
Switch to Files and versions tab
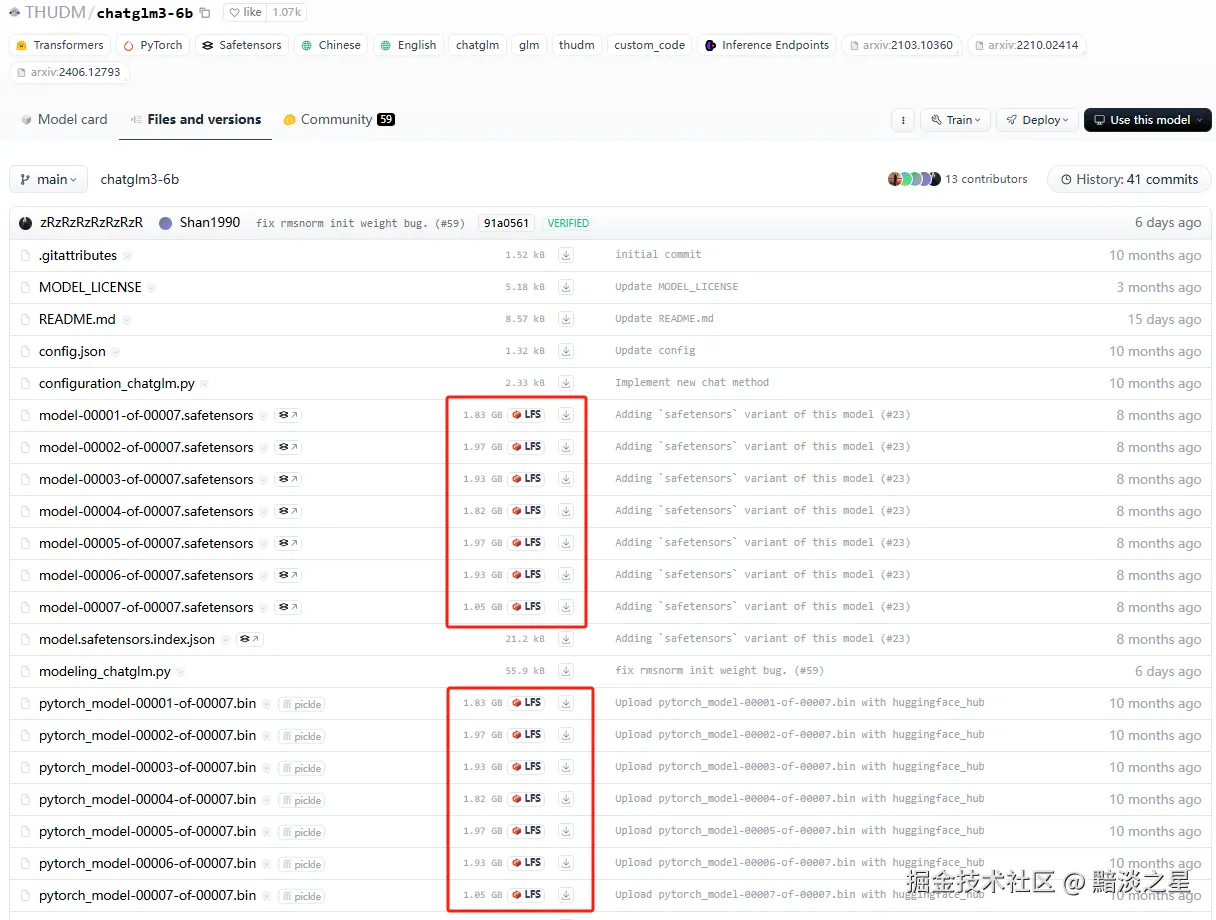[195, 119]
